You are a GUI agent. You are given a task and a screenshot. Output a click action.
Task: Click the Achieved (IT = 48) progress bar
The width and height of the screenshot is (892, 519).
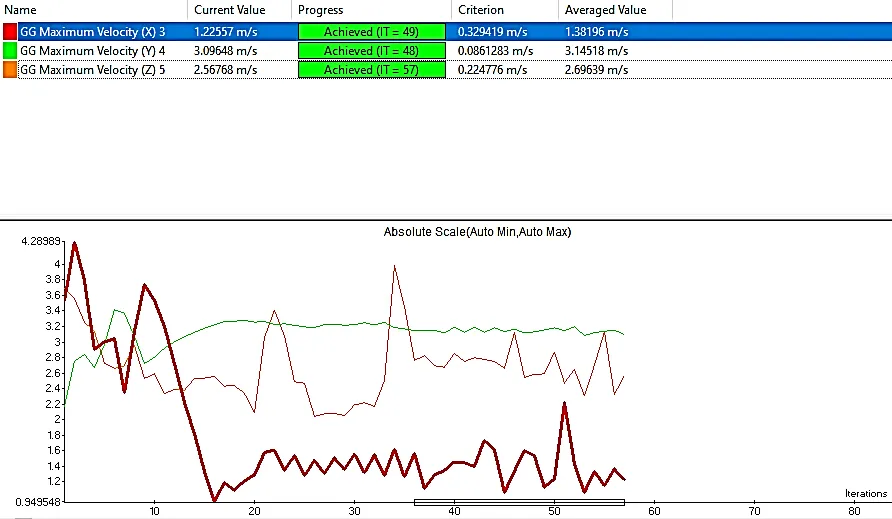point(371,51)
